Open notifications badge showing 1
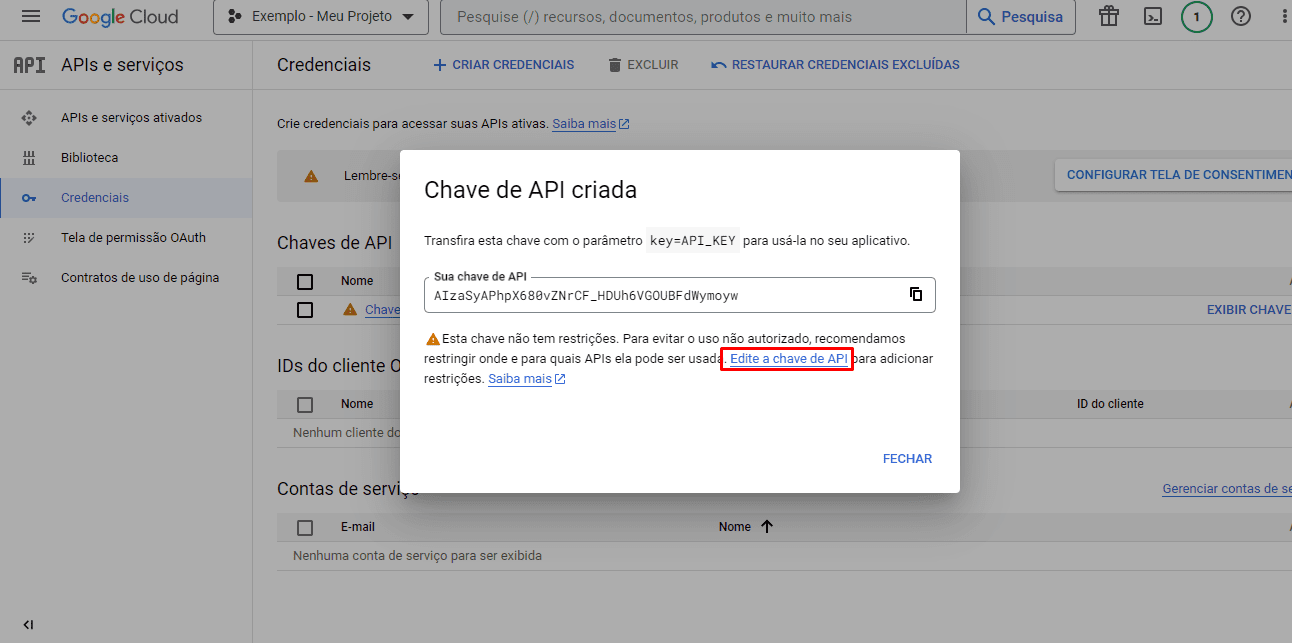Viewport: 1292px width, 643px height. [x=1196, y=17]
